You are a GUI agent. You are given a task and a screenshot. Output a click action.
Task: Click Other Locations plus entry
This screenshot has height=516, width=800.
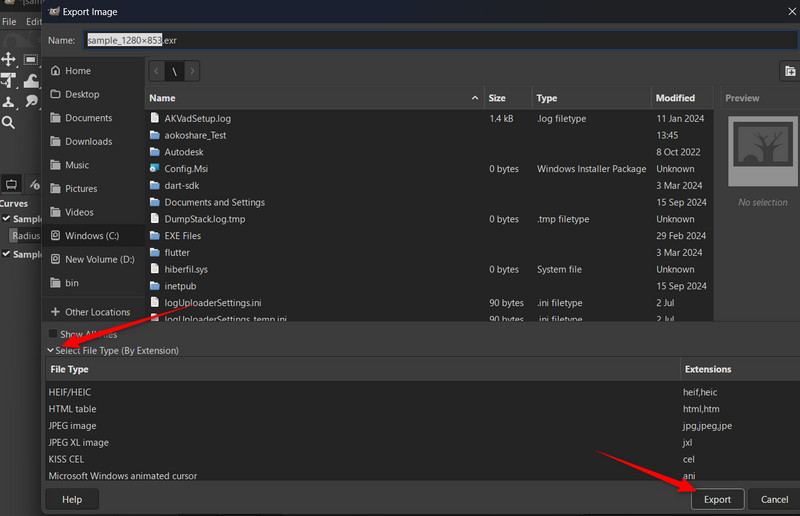tap(93, 312)
